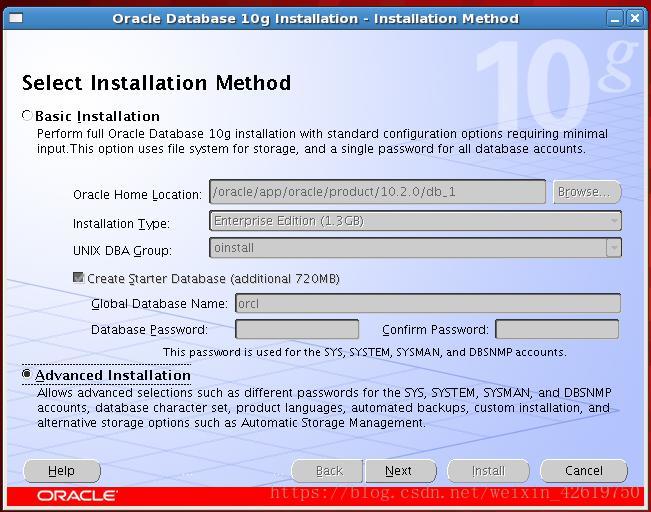Click the SYS, SYSTEM, SYSMAN password note
Viewport: 651px width, 512px height.
pyautogui.click(x=365, y=352)
